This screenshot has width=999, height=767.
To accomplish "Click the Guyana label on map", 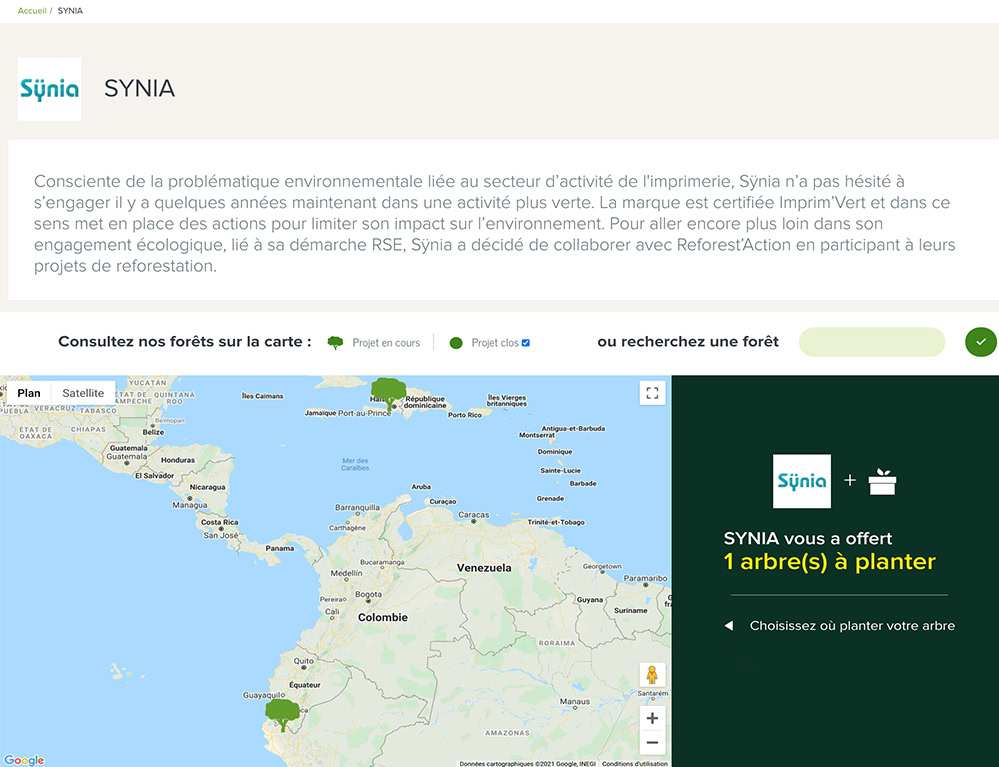I will 589,600.
